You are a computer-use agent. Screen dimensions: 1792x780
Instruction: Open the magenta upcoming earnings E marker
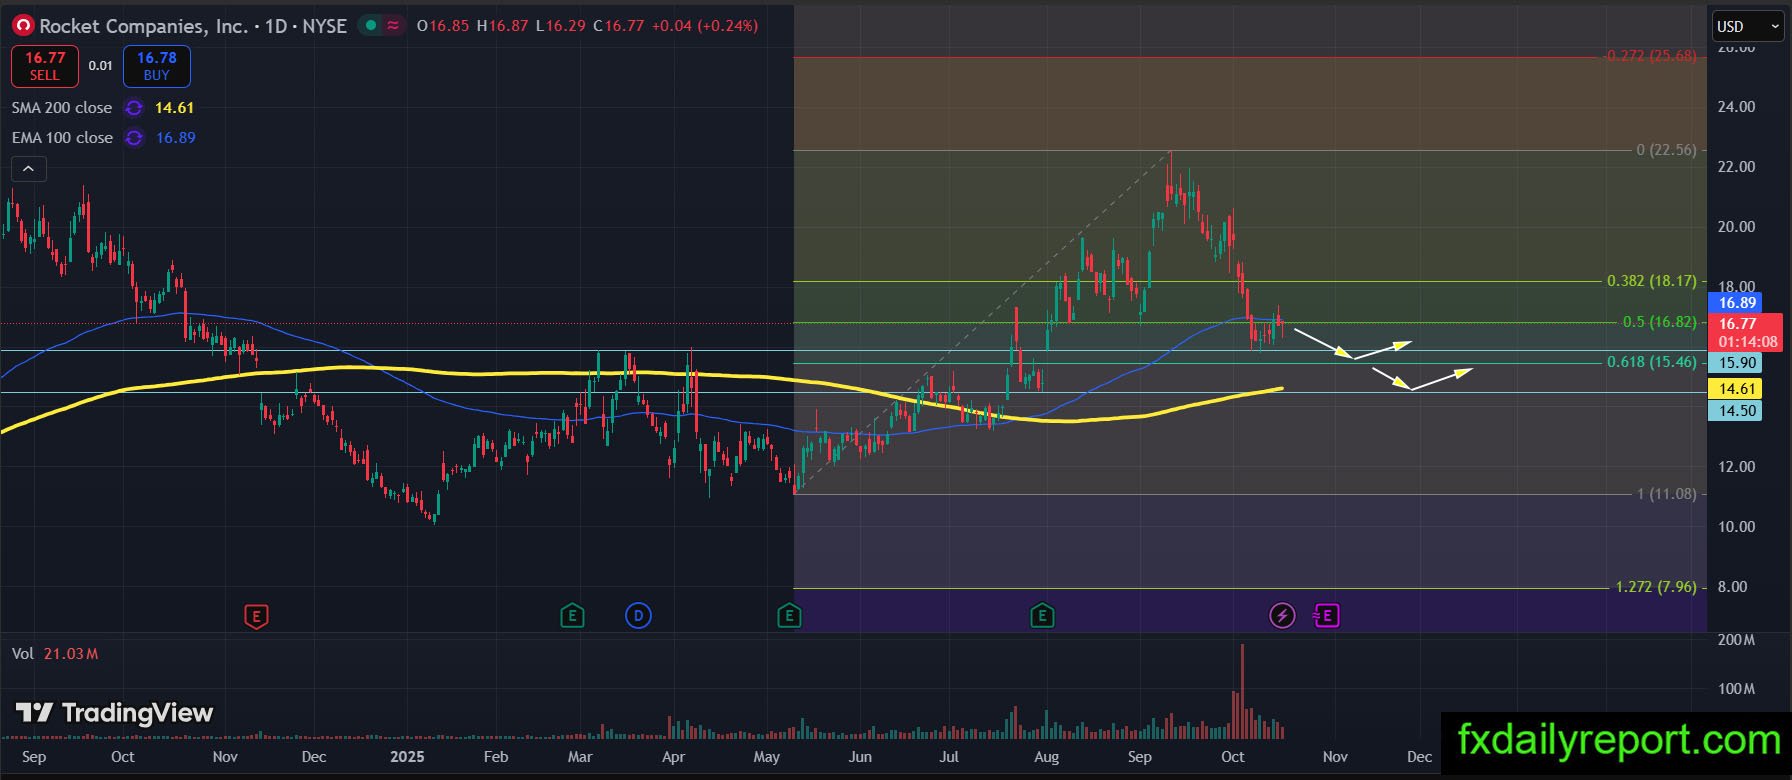pyautogui.click(x=1327, y=616)
